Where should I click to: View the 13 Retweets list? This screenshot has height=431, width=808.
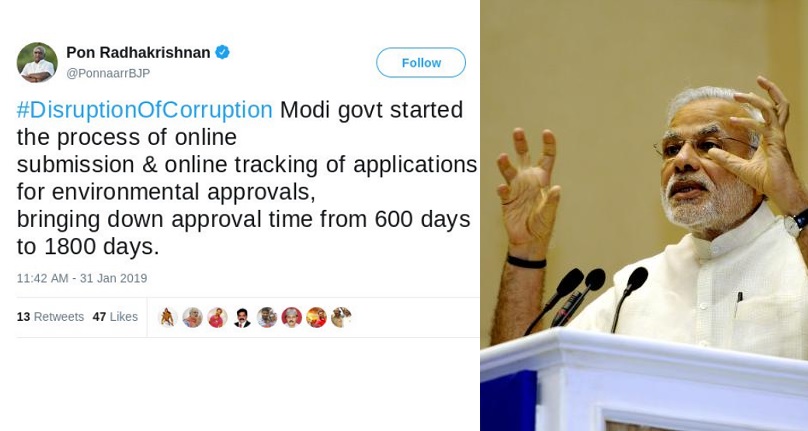point(50,317)
